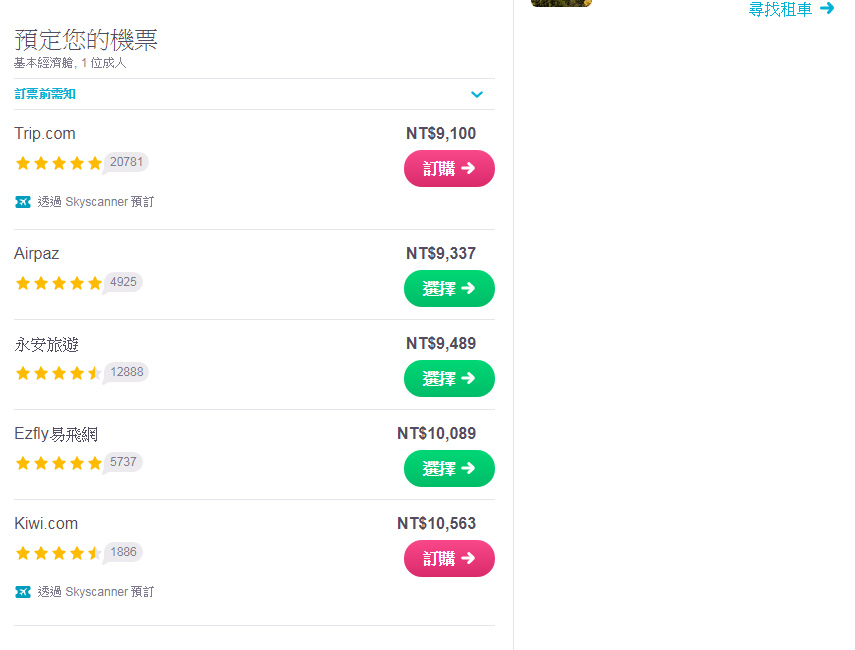This screenshot has width=855, height=650.
Task: Click the Kiwi.com star rating
Action: 59,553
